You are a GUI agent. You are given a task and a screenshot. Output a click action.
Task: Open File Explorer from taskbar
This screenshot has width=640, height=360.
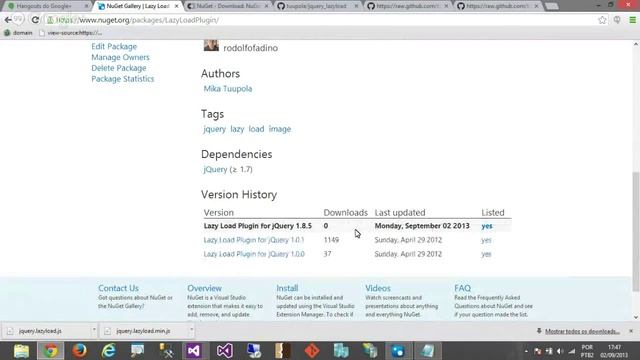[21, 351]
